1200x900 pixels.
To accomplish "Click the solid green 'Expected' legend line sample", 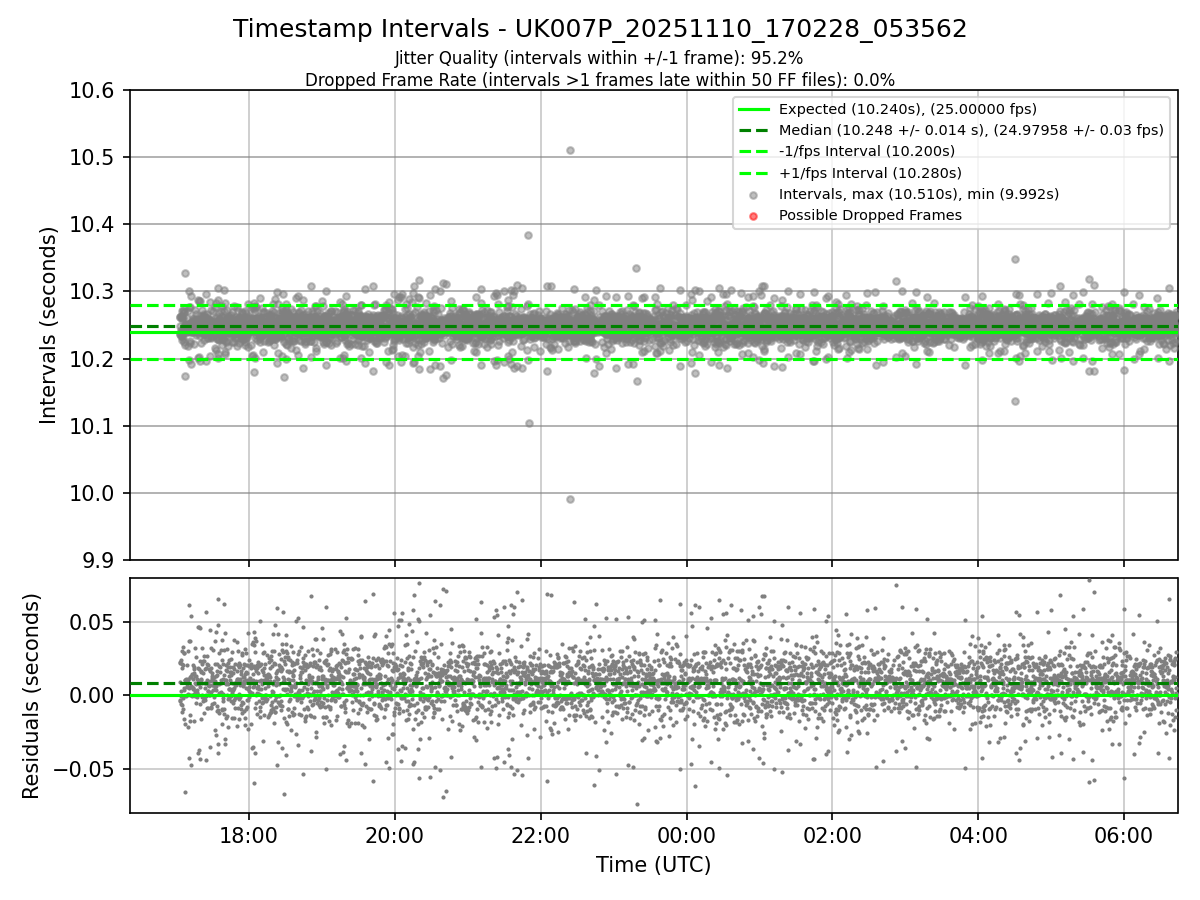I will tap(754, 110).
